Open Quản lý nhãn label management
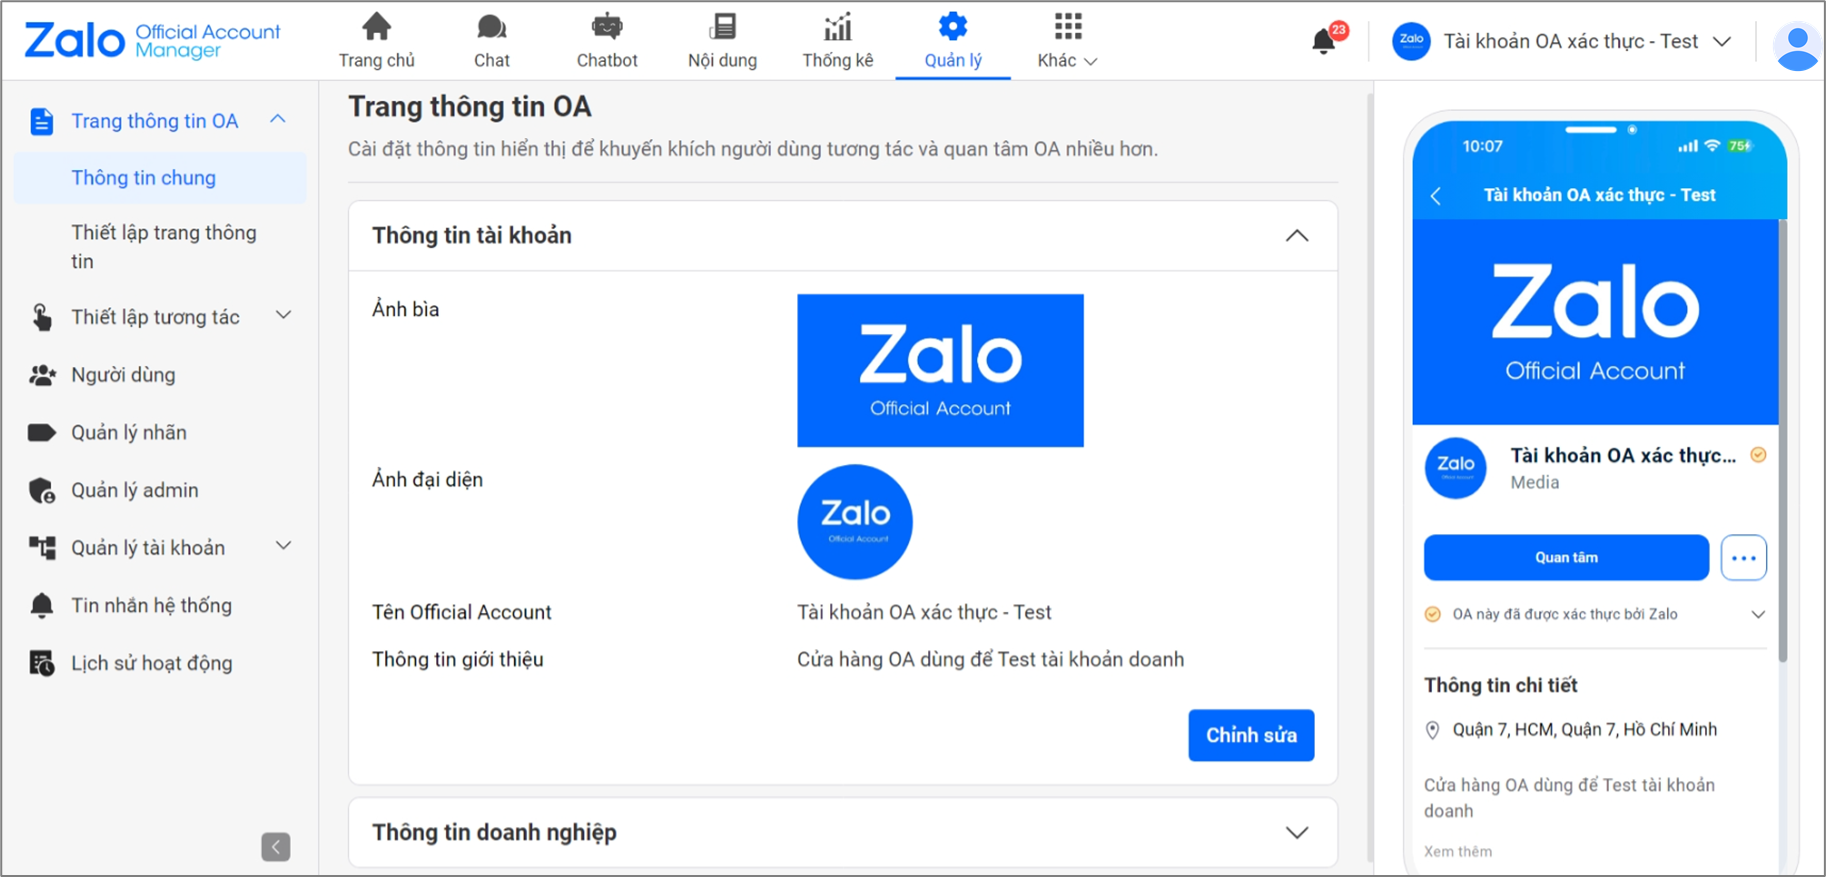The width and height of the screenshot is (1826, 877). (128, 432)
